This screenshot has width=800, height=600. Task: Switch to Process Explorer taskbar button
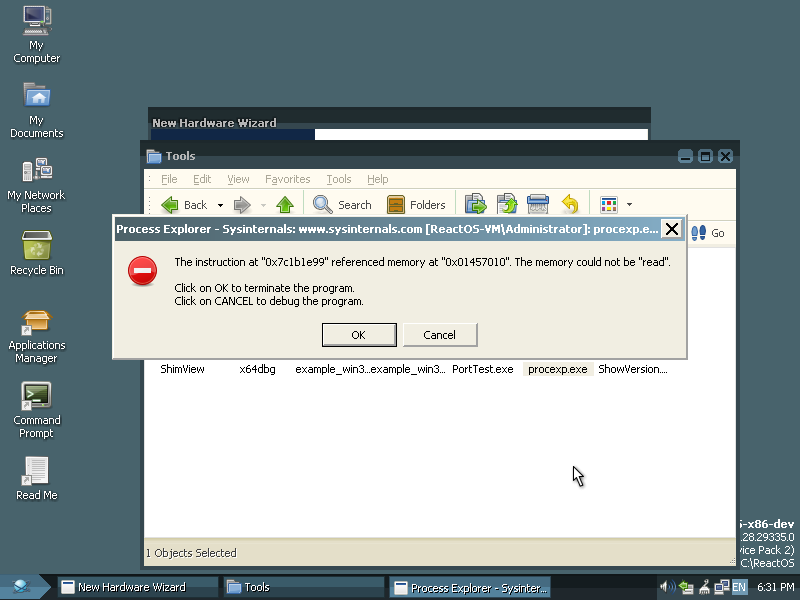coord(469,587)
